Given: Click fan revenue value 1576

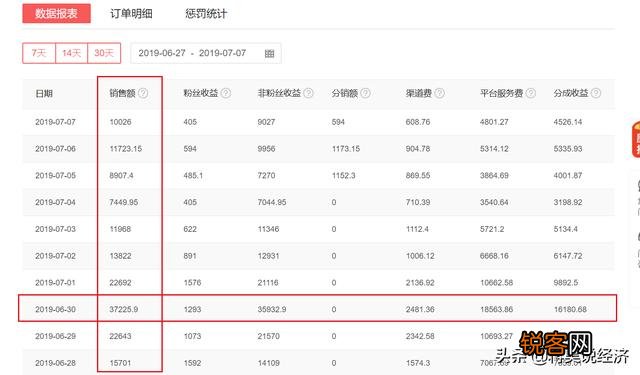Looking at the screenshot, I should pyautogui.click(x=192, y=282).
